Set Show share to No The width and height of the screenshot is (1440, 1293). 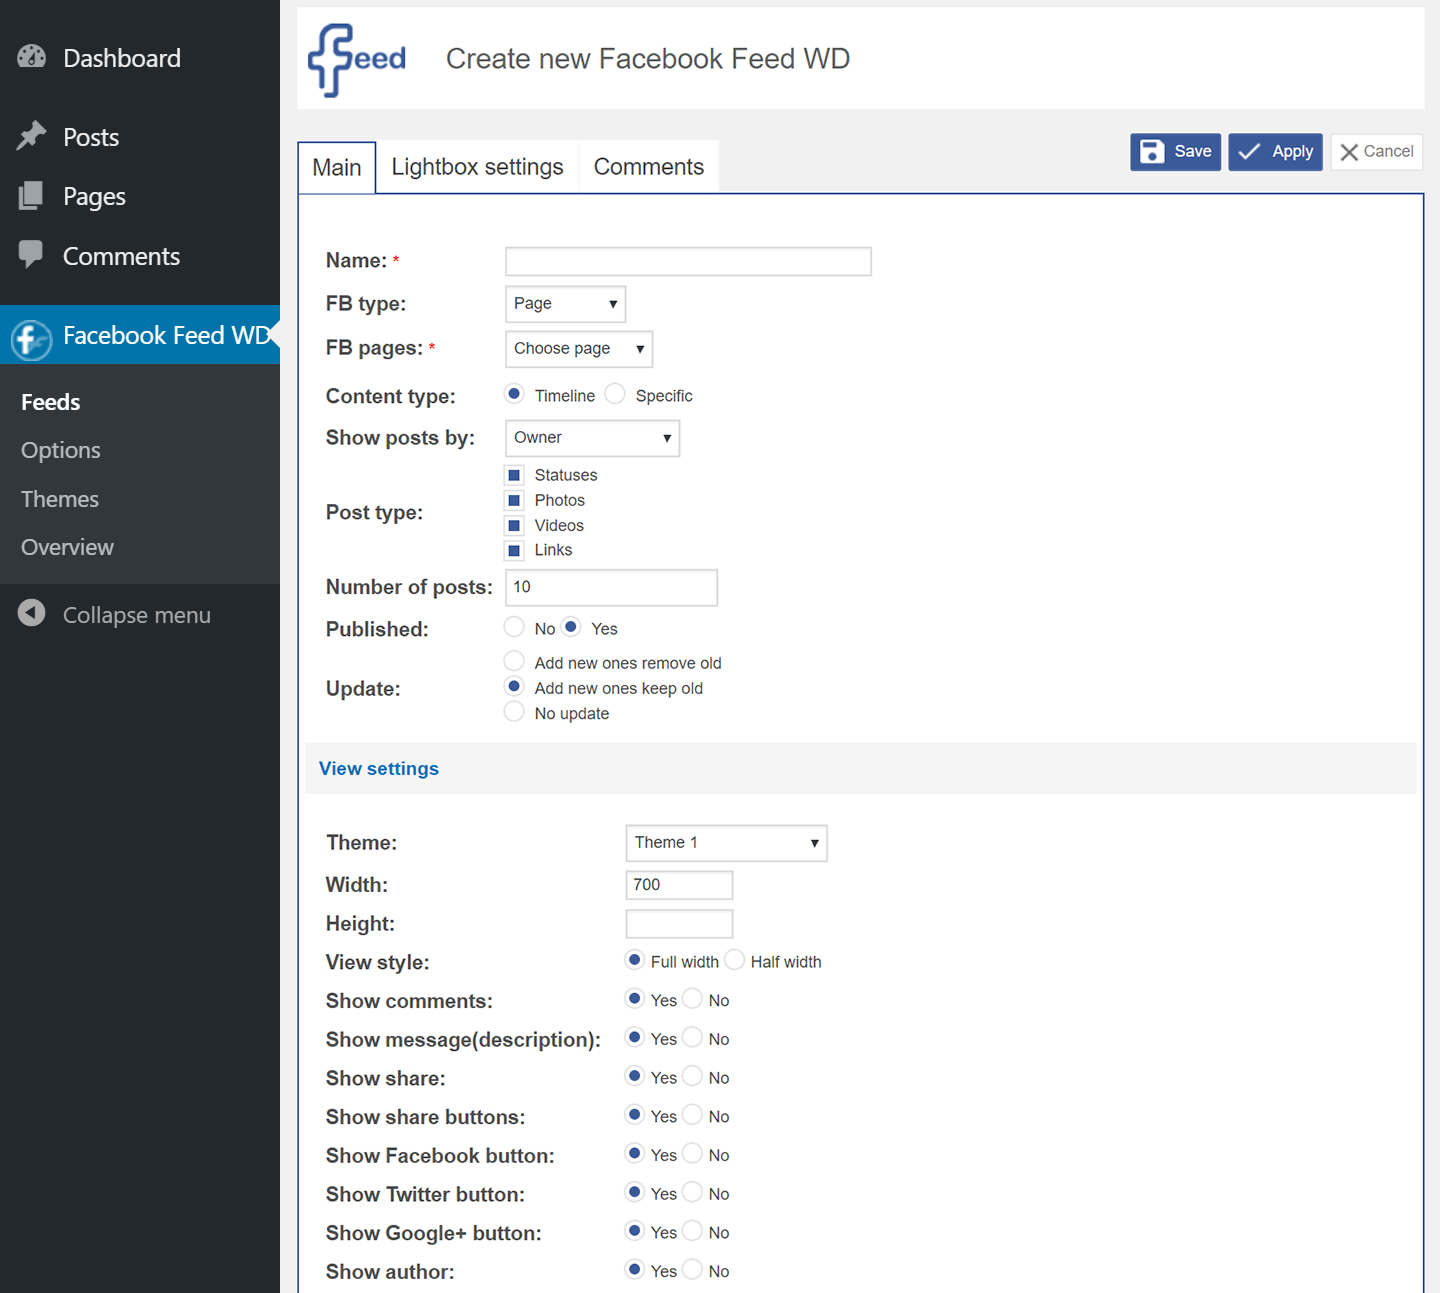pyautogui.click(x=692, y=1076)
